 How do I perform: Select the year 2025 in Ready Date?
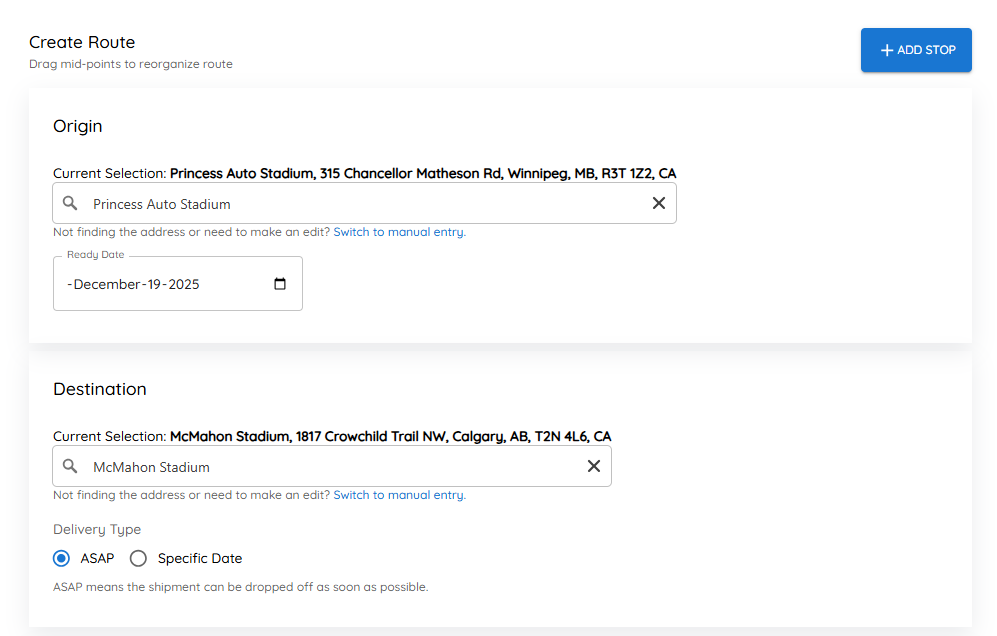tap(184, 284)
